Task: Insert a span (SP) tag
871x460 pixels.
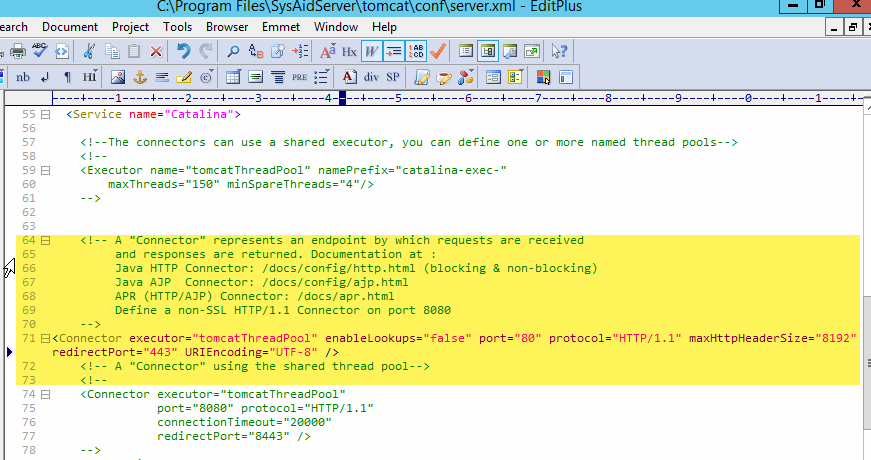Action: coord(393,77)
